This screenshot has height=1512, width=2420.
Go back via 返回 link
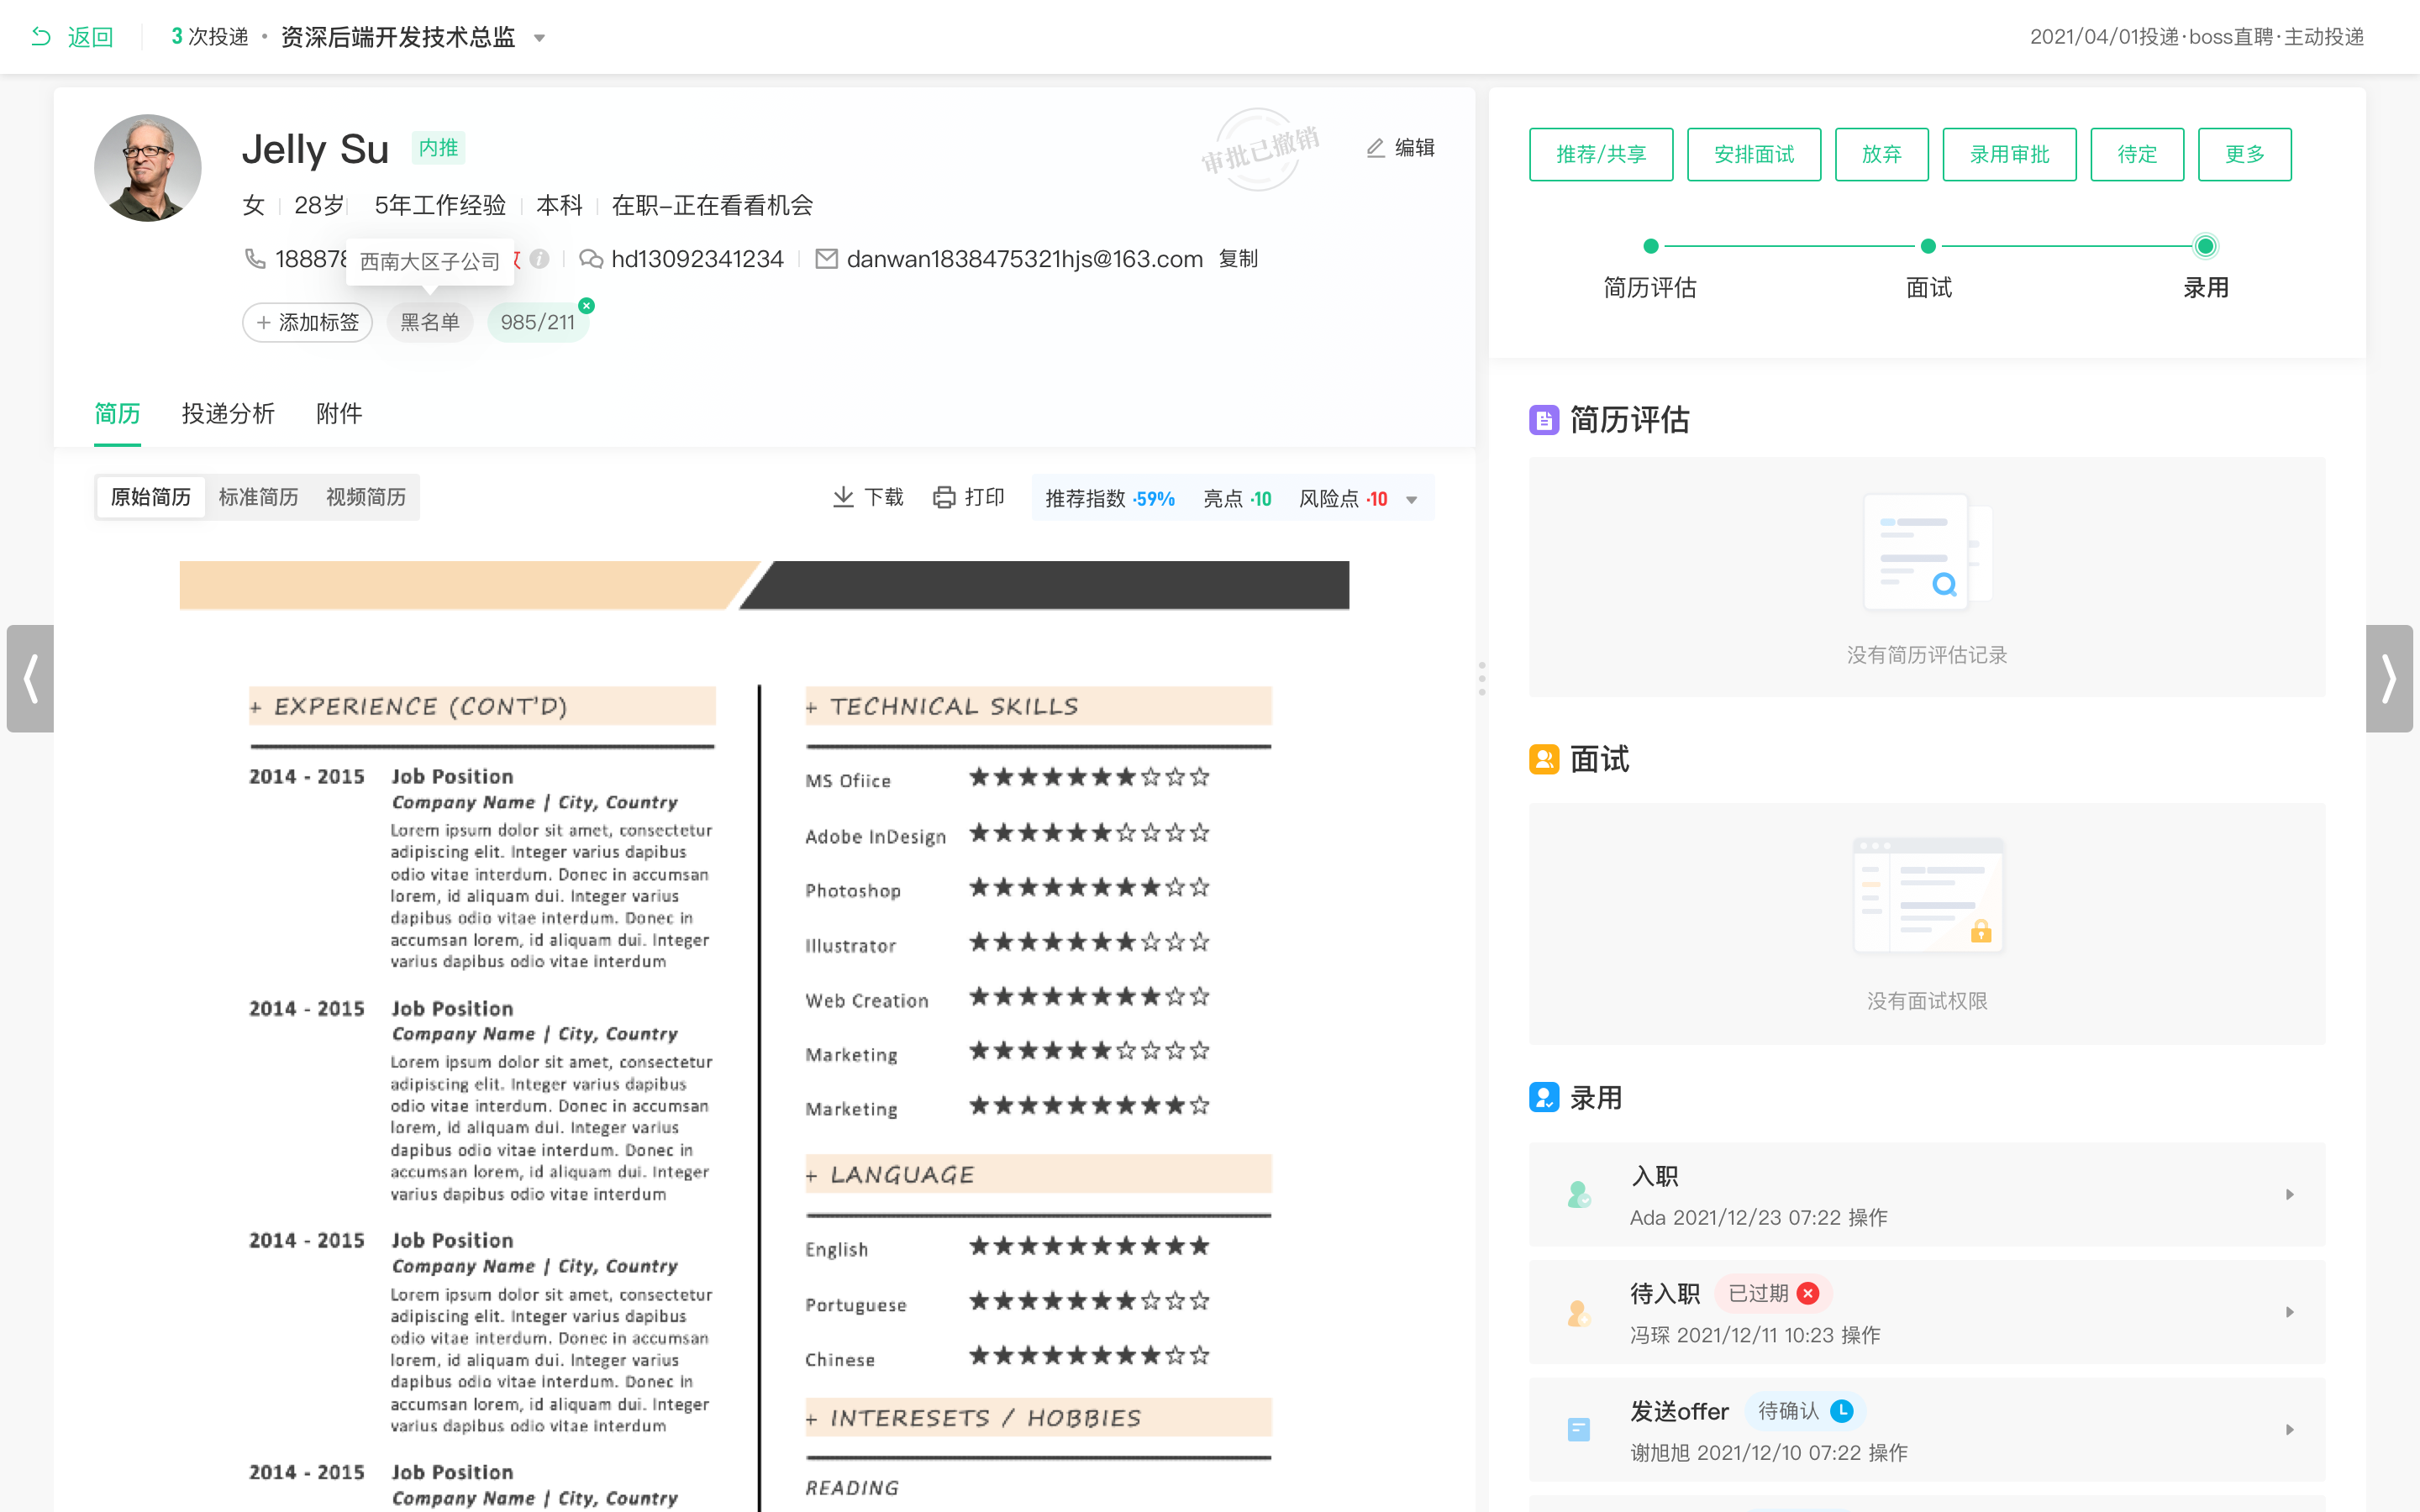pyautogui.click(x=90, y=37)
